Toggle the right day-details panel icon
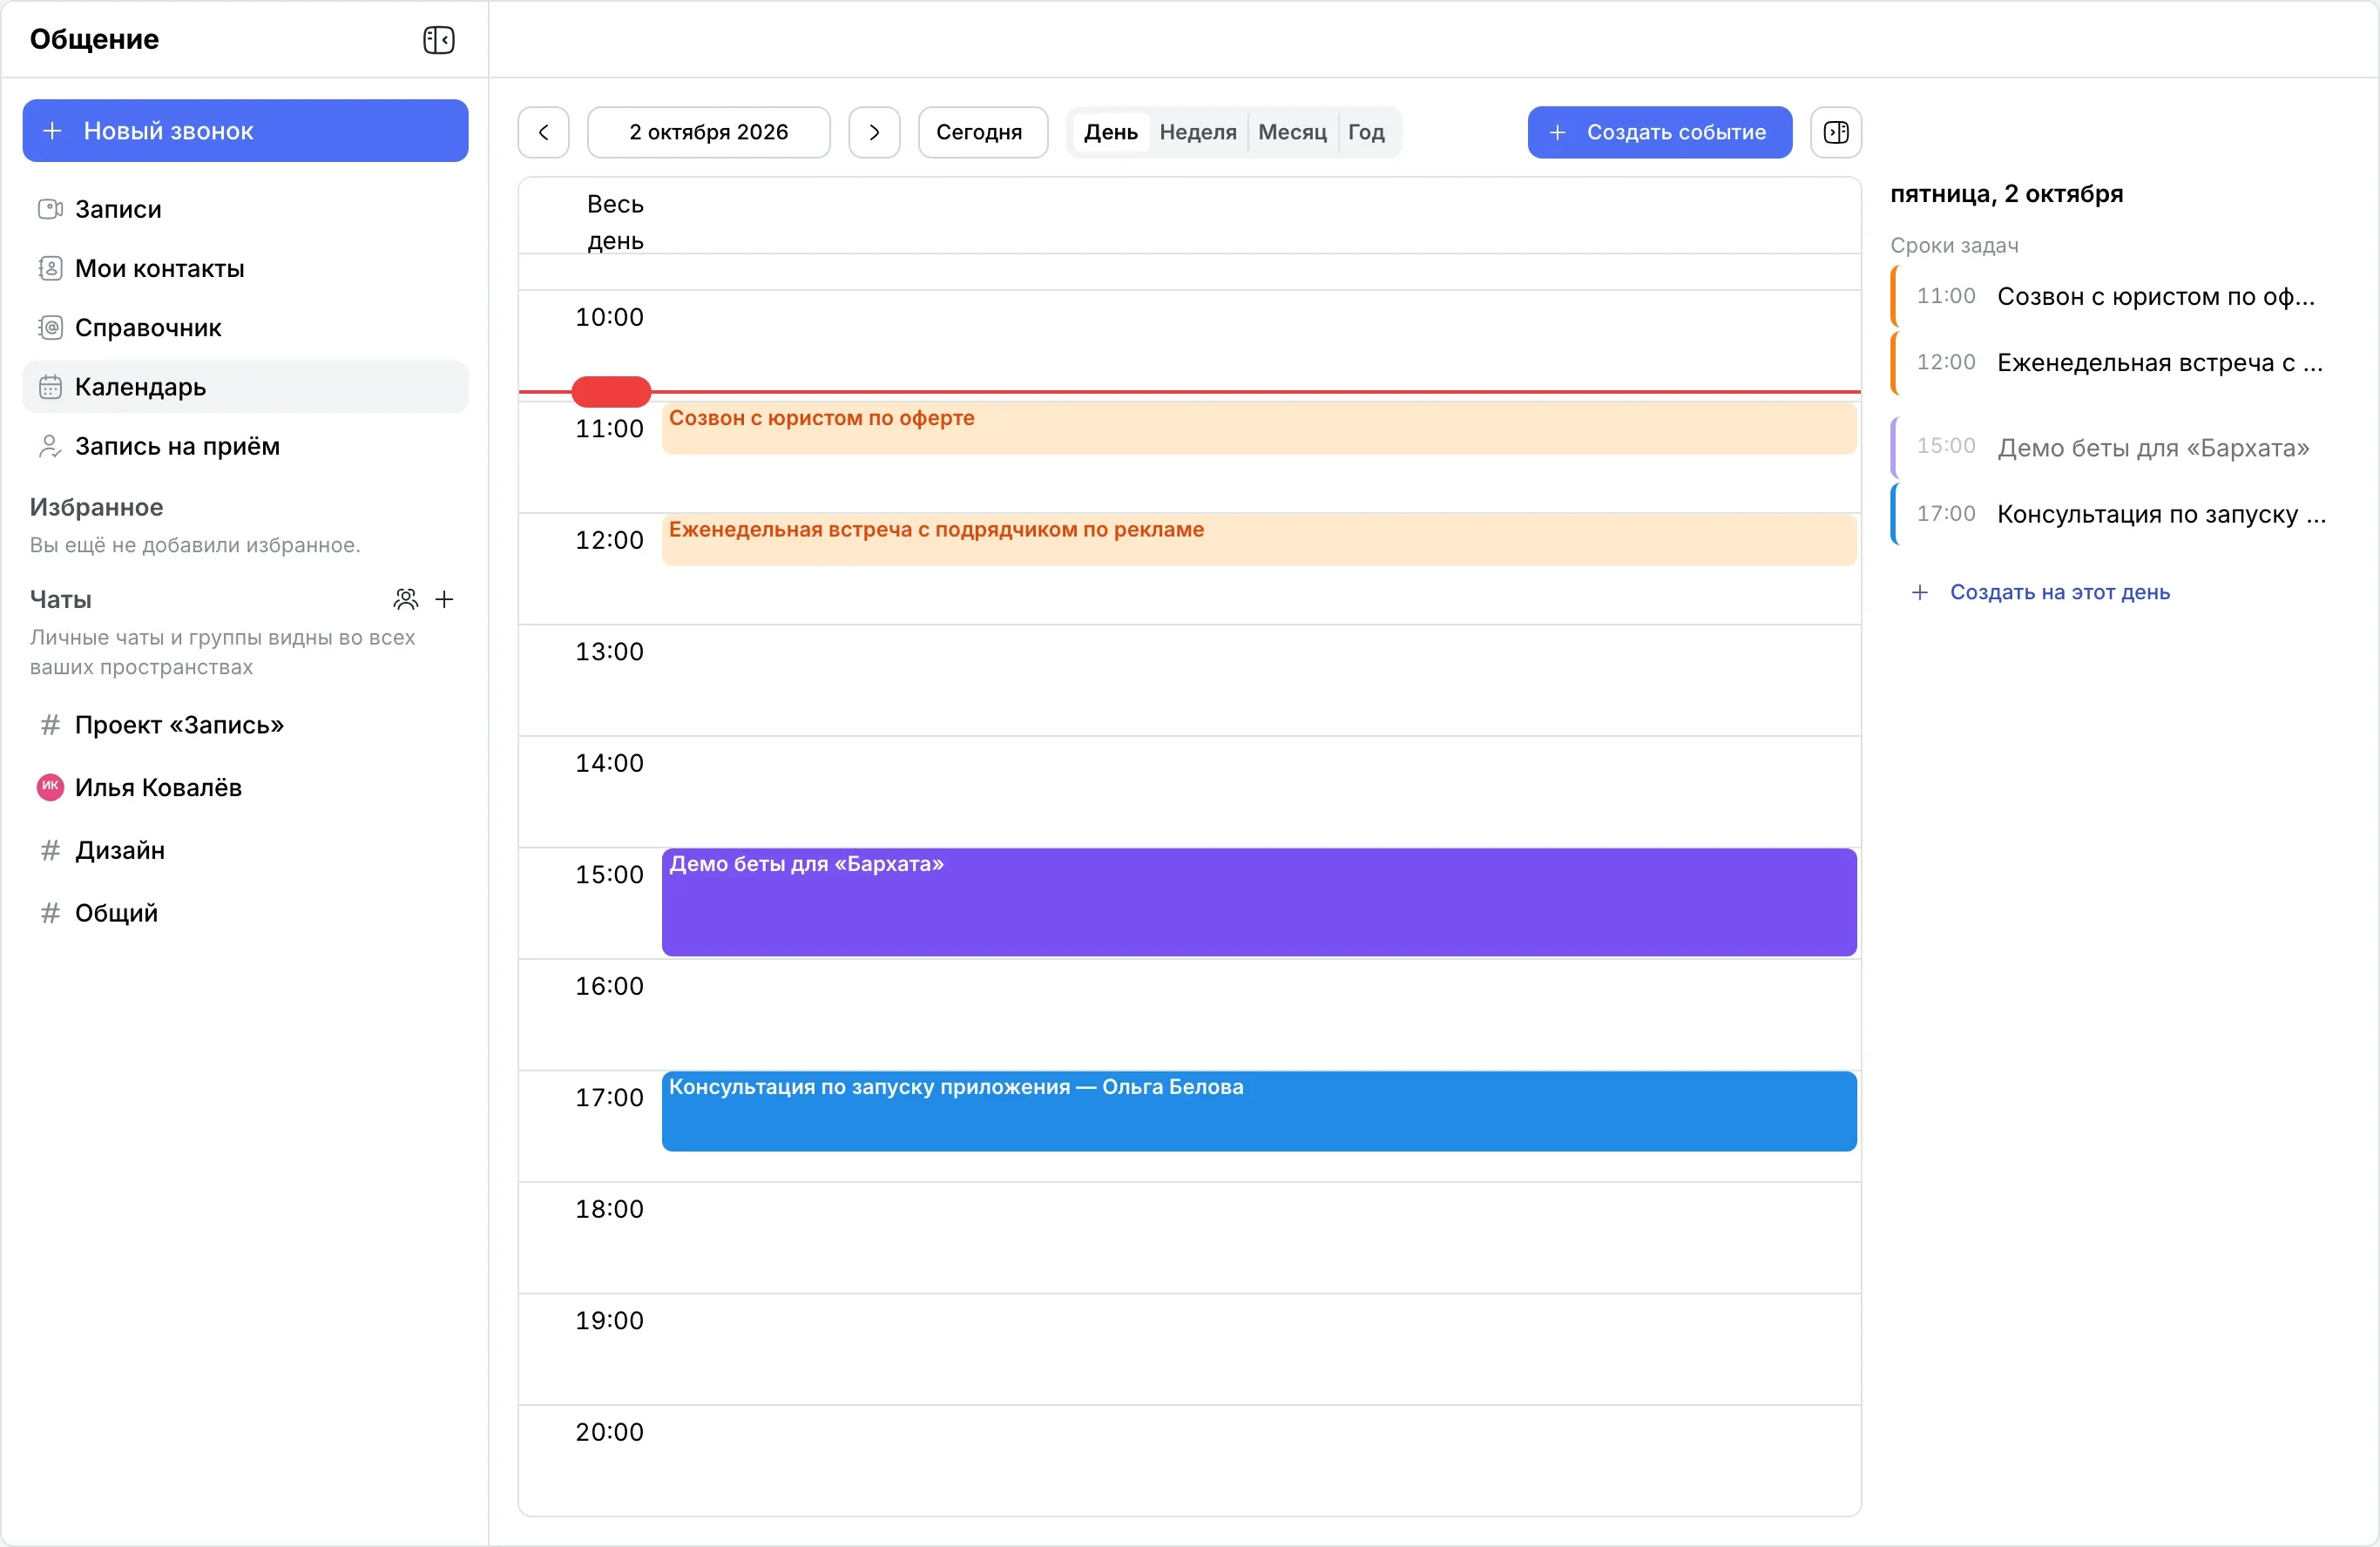 point(1836,132)
